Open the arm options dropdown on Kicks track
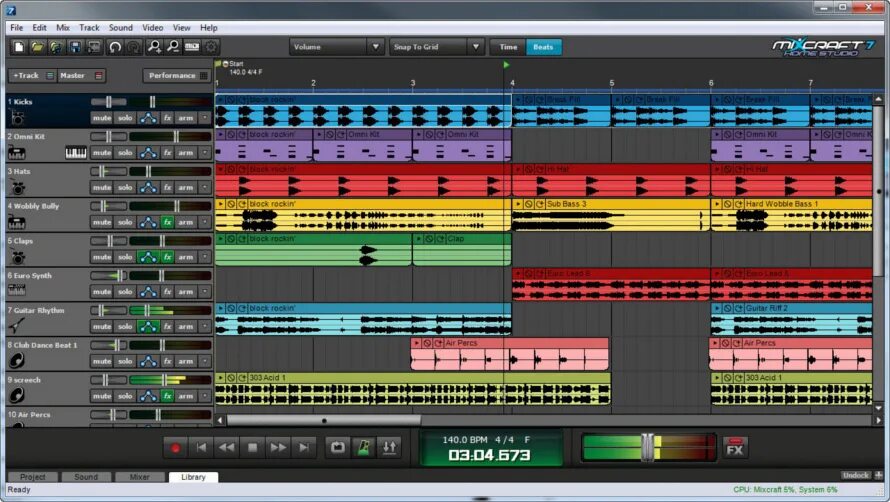This screenshot has width=890, height=502. coord(205,118)
